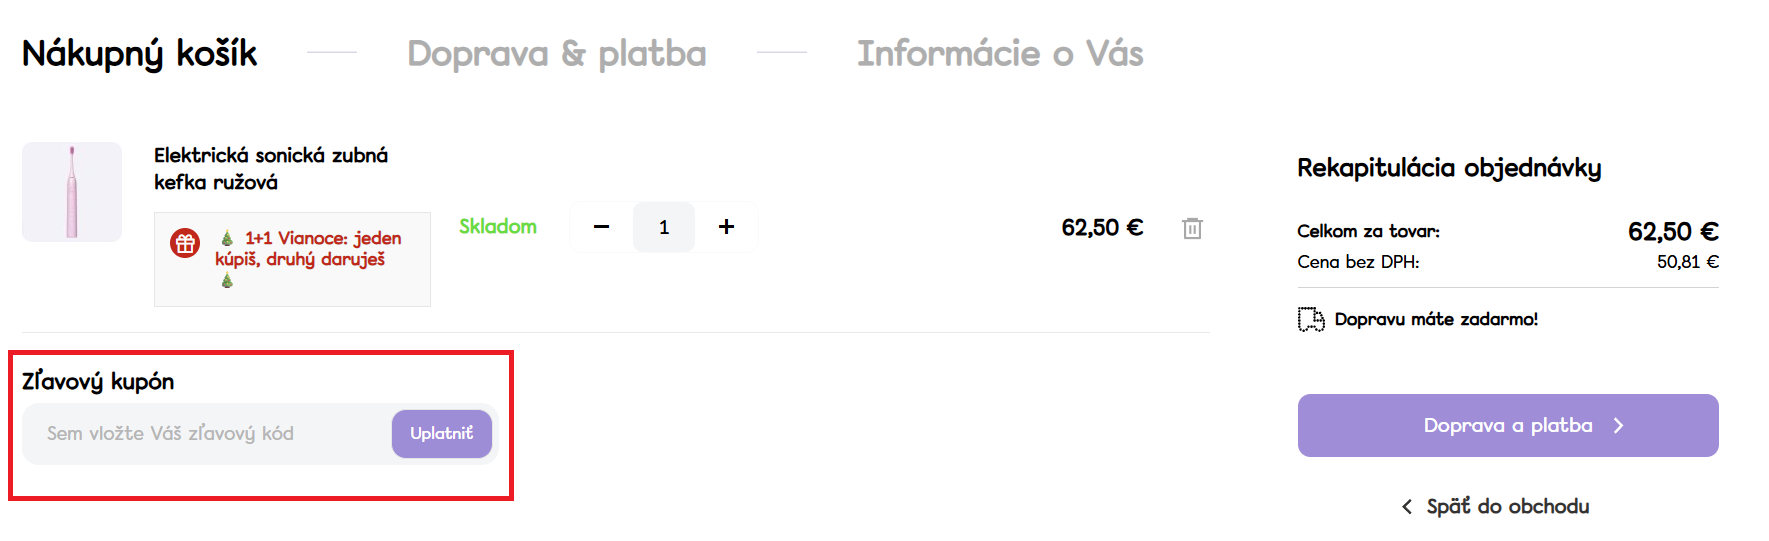This screenshot has height=541, width=1769.
Task: Click the green Skladom stock label
Action: (498, 227)
